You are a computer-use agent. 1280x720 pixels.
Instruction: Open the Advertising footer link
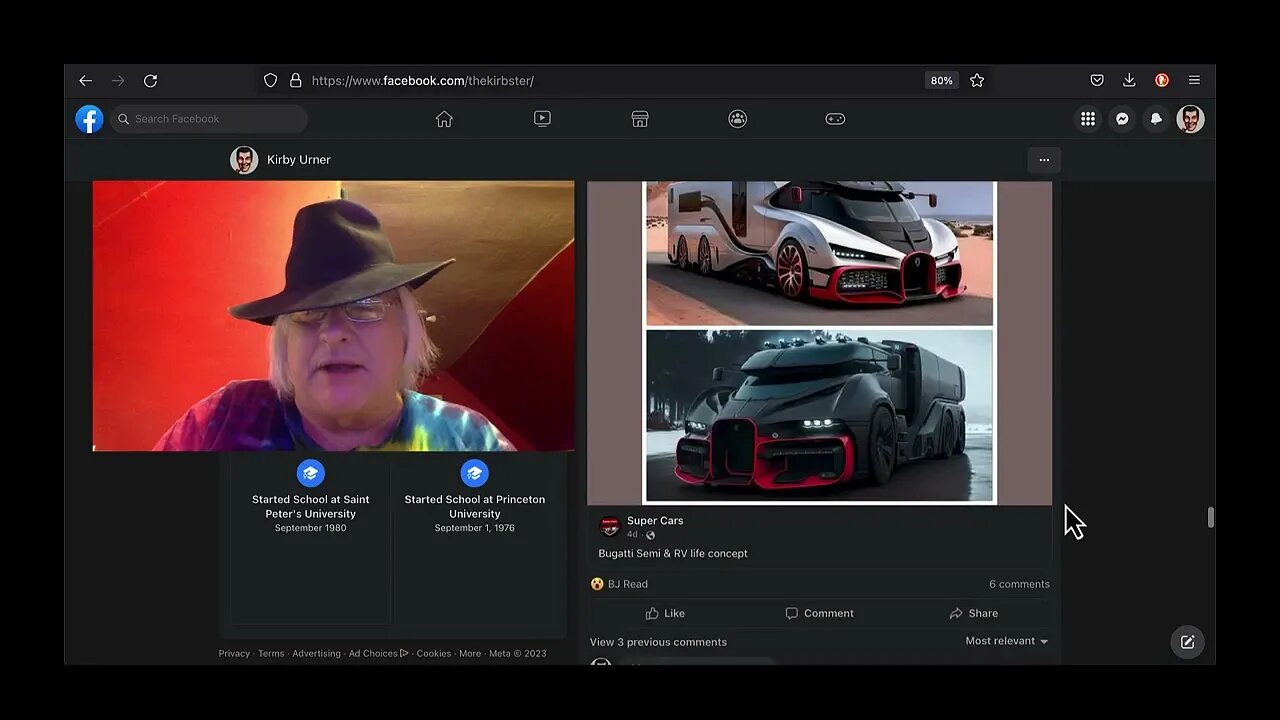(x=316, y=653)
